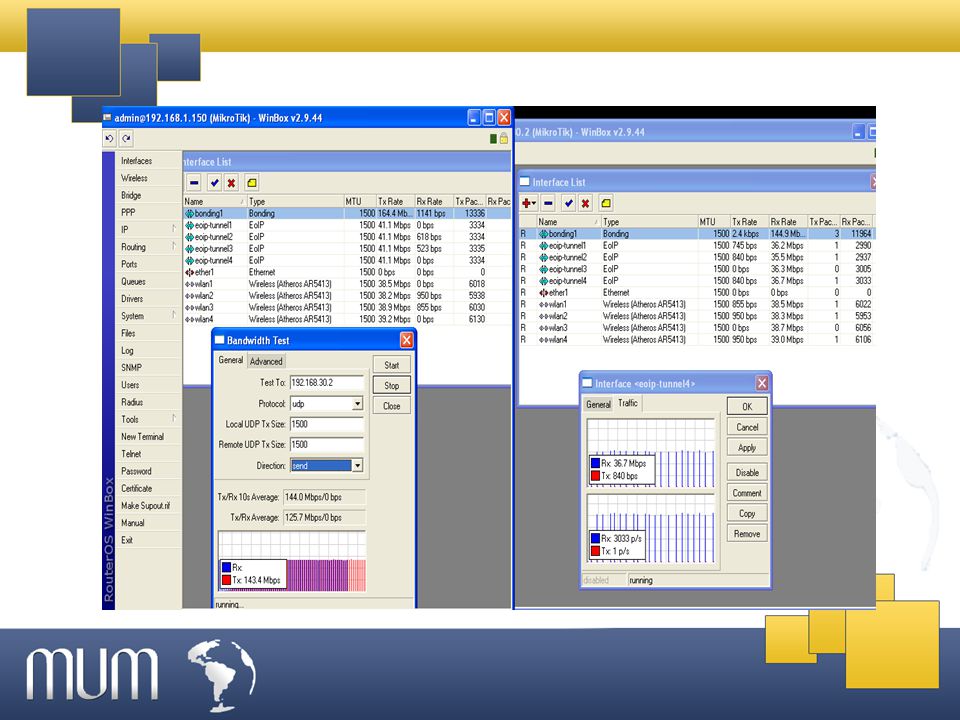The image size is (960, 720).
Task: Select eoip-tunnel3 row in left Interface List
Action: click(x=347, y=249)
